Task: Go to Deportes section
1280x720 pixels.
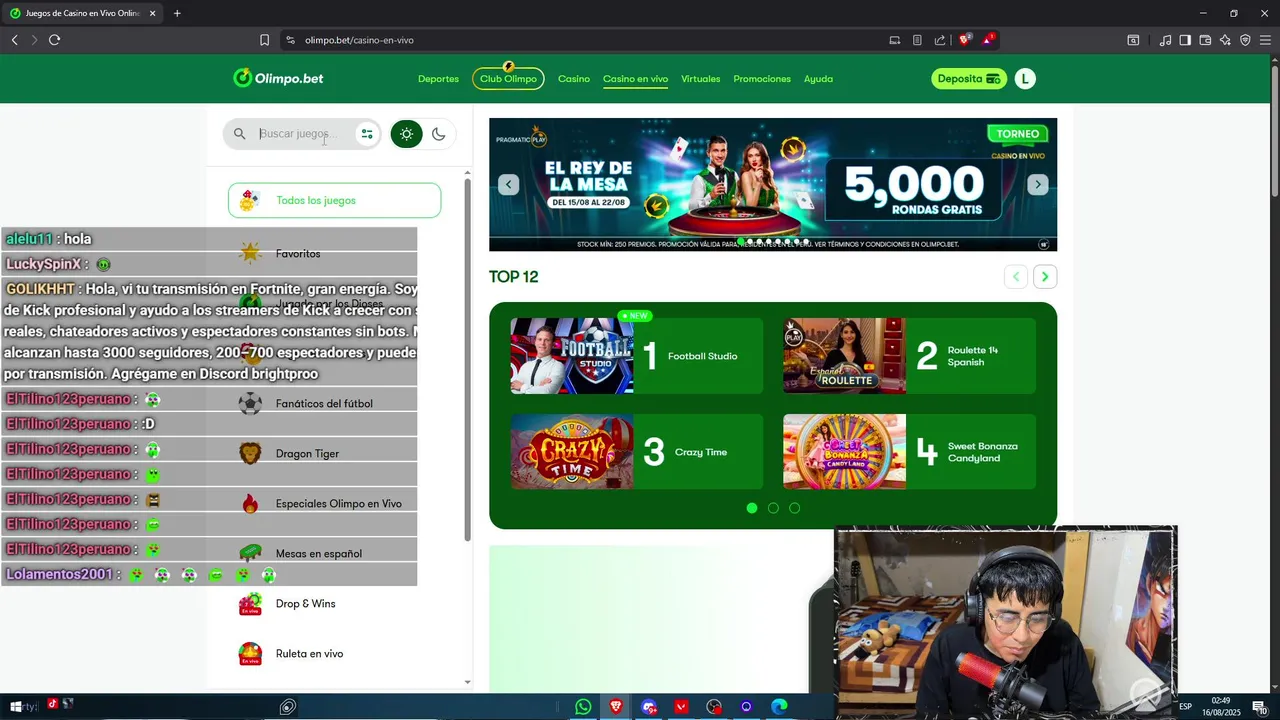Action: coord(438,79)
